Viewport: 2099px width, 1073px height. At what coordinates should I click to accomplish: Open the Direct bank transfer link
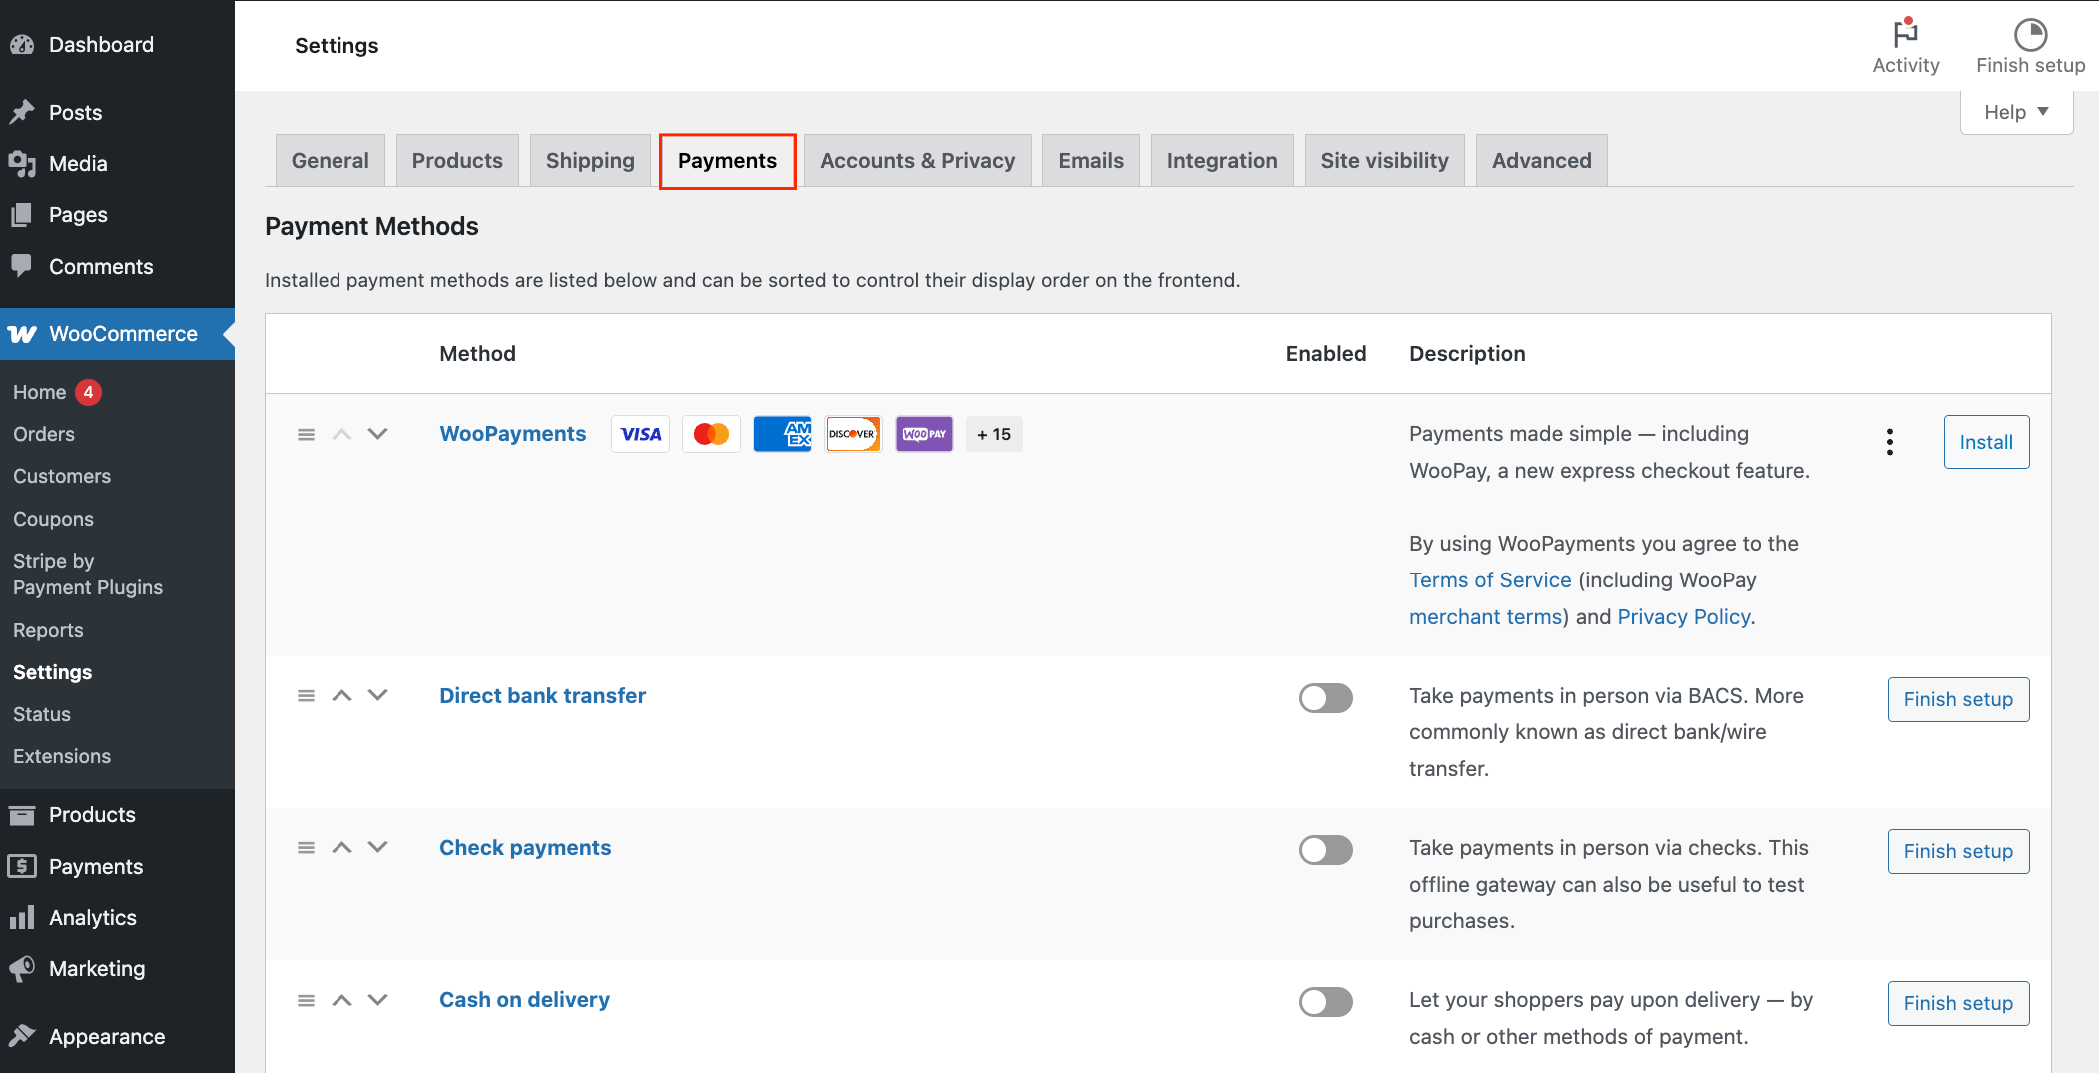click(x=543, y=695)
